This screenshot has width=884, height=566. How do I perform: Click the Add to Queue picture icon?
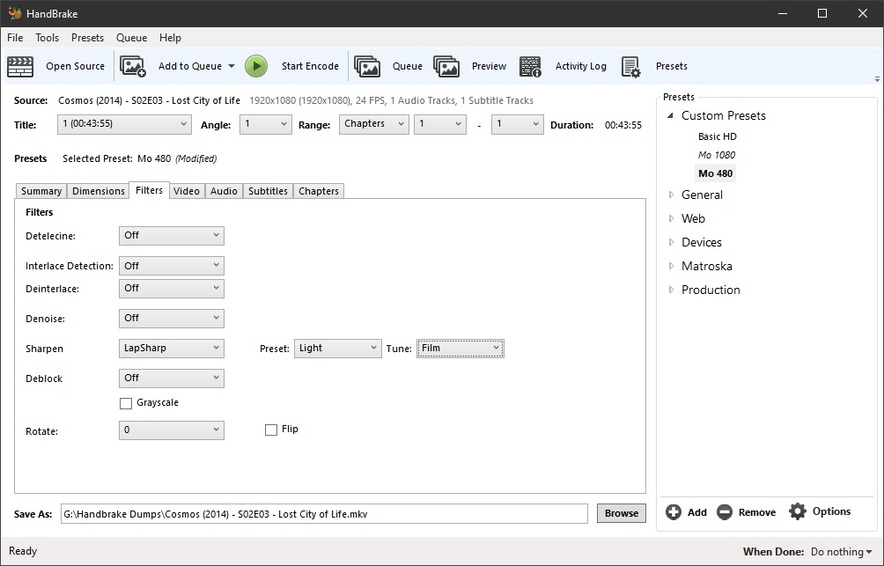(133, 67)
